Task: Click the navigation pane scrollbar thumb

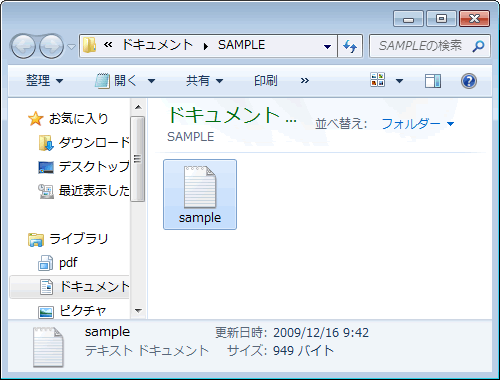Action: (x=138, y=159)
